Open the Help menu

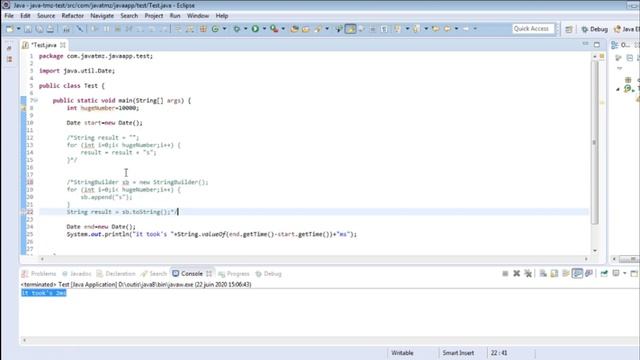click(222, 16)
